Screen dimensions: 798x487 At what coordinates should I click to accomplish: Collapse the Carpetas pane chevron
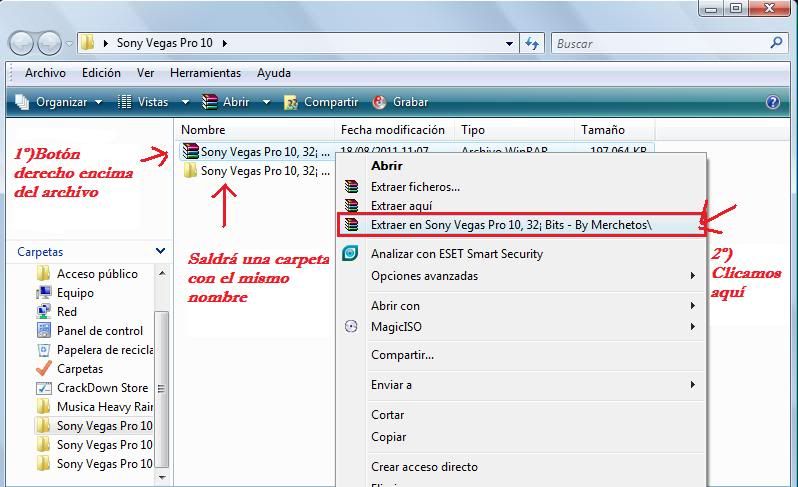[160, 251]
